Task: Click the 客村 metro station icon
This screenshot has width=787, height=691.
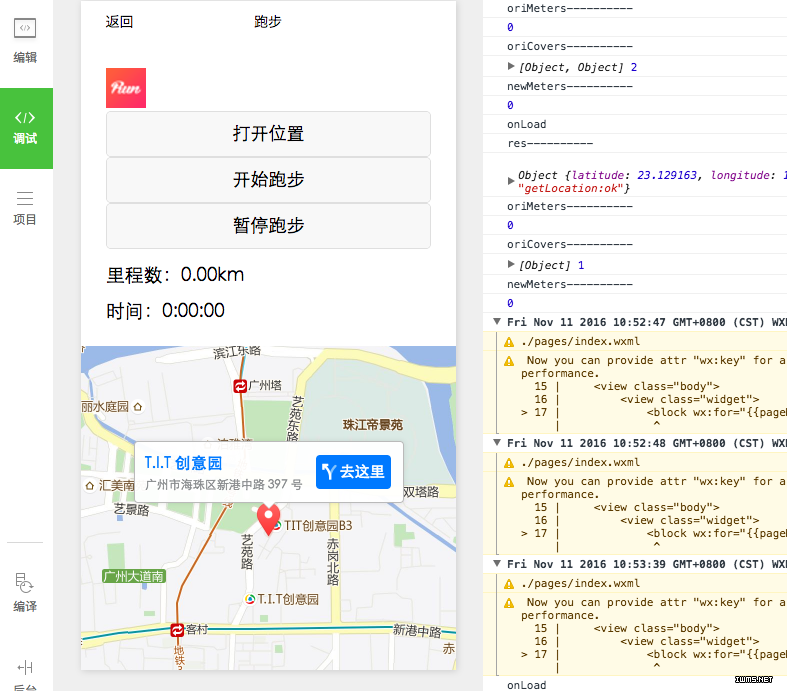Action: click(x=177, y=630)
